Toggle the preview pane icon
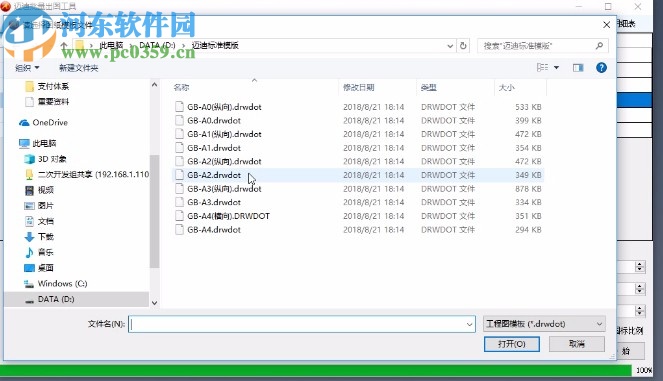663x381 pixels. [x=578, y=68]
